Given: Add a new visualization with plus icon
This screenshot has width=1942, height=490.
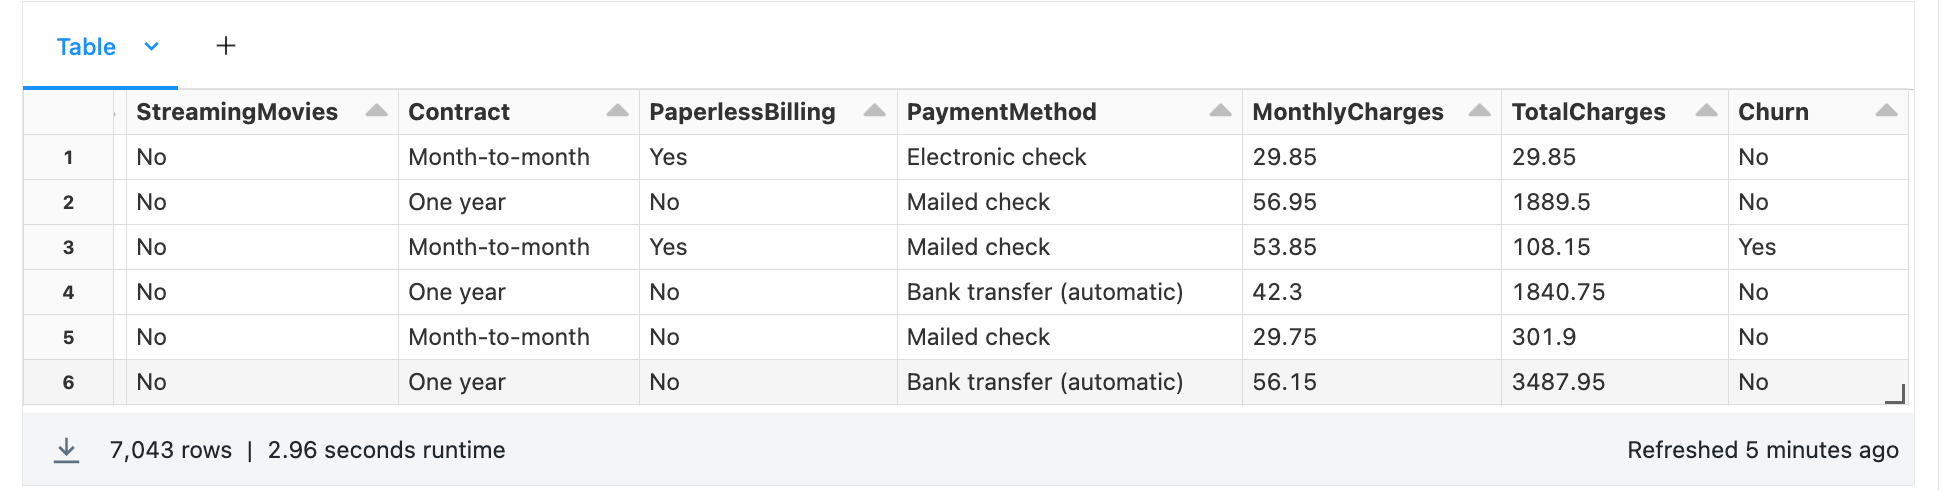Looking at the screenshot, I should [226, 46].
